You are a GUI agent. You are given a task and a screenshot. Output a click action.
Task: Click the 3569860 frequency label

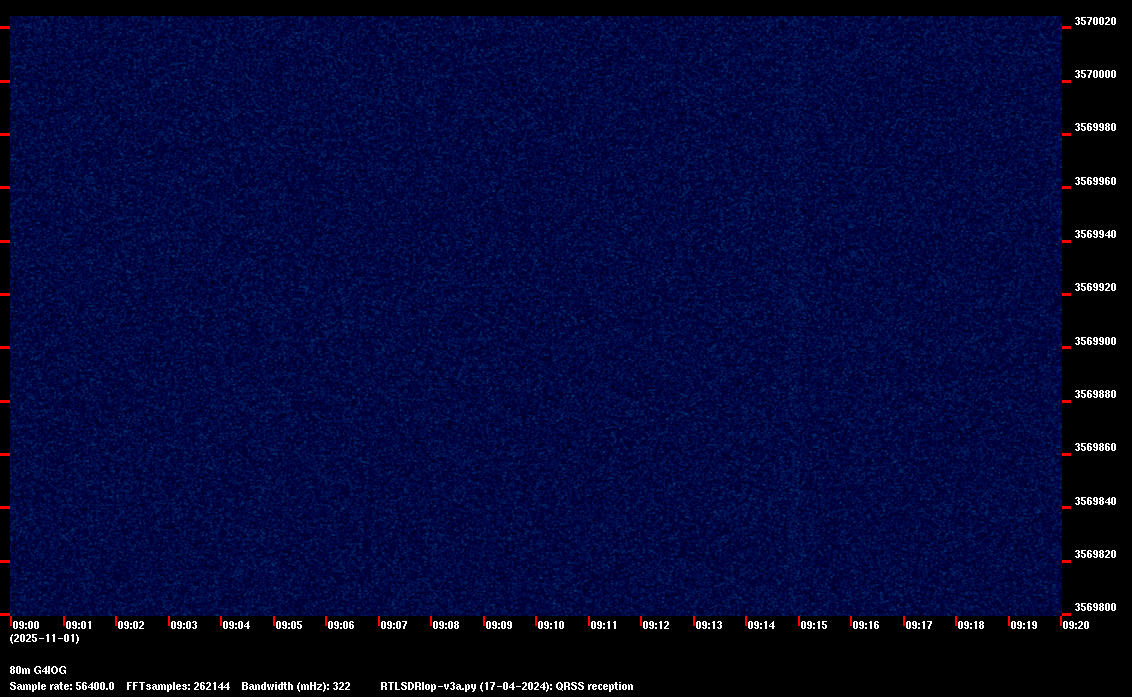[1095, 448]
